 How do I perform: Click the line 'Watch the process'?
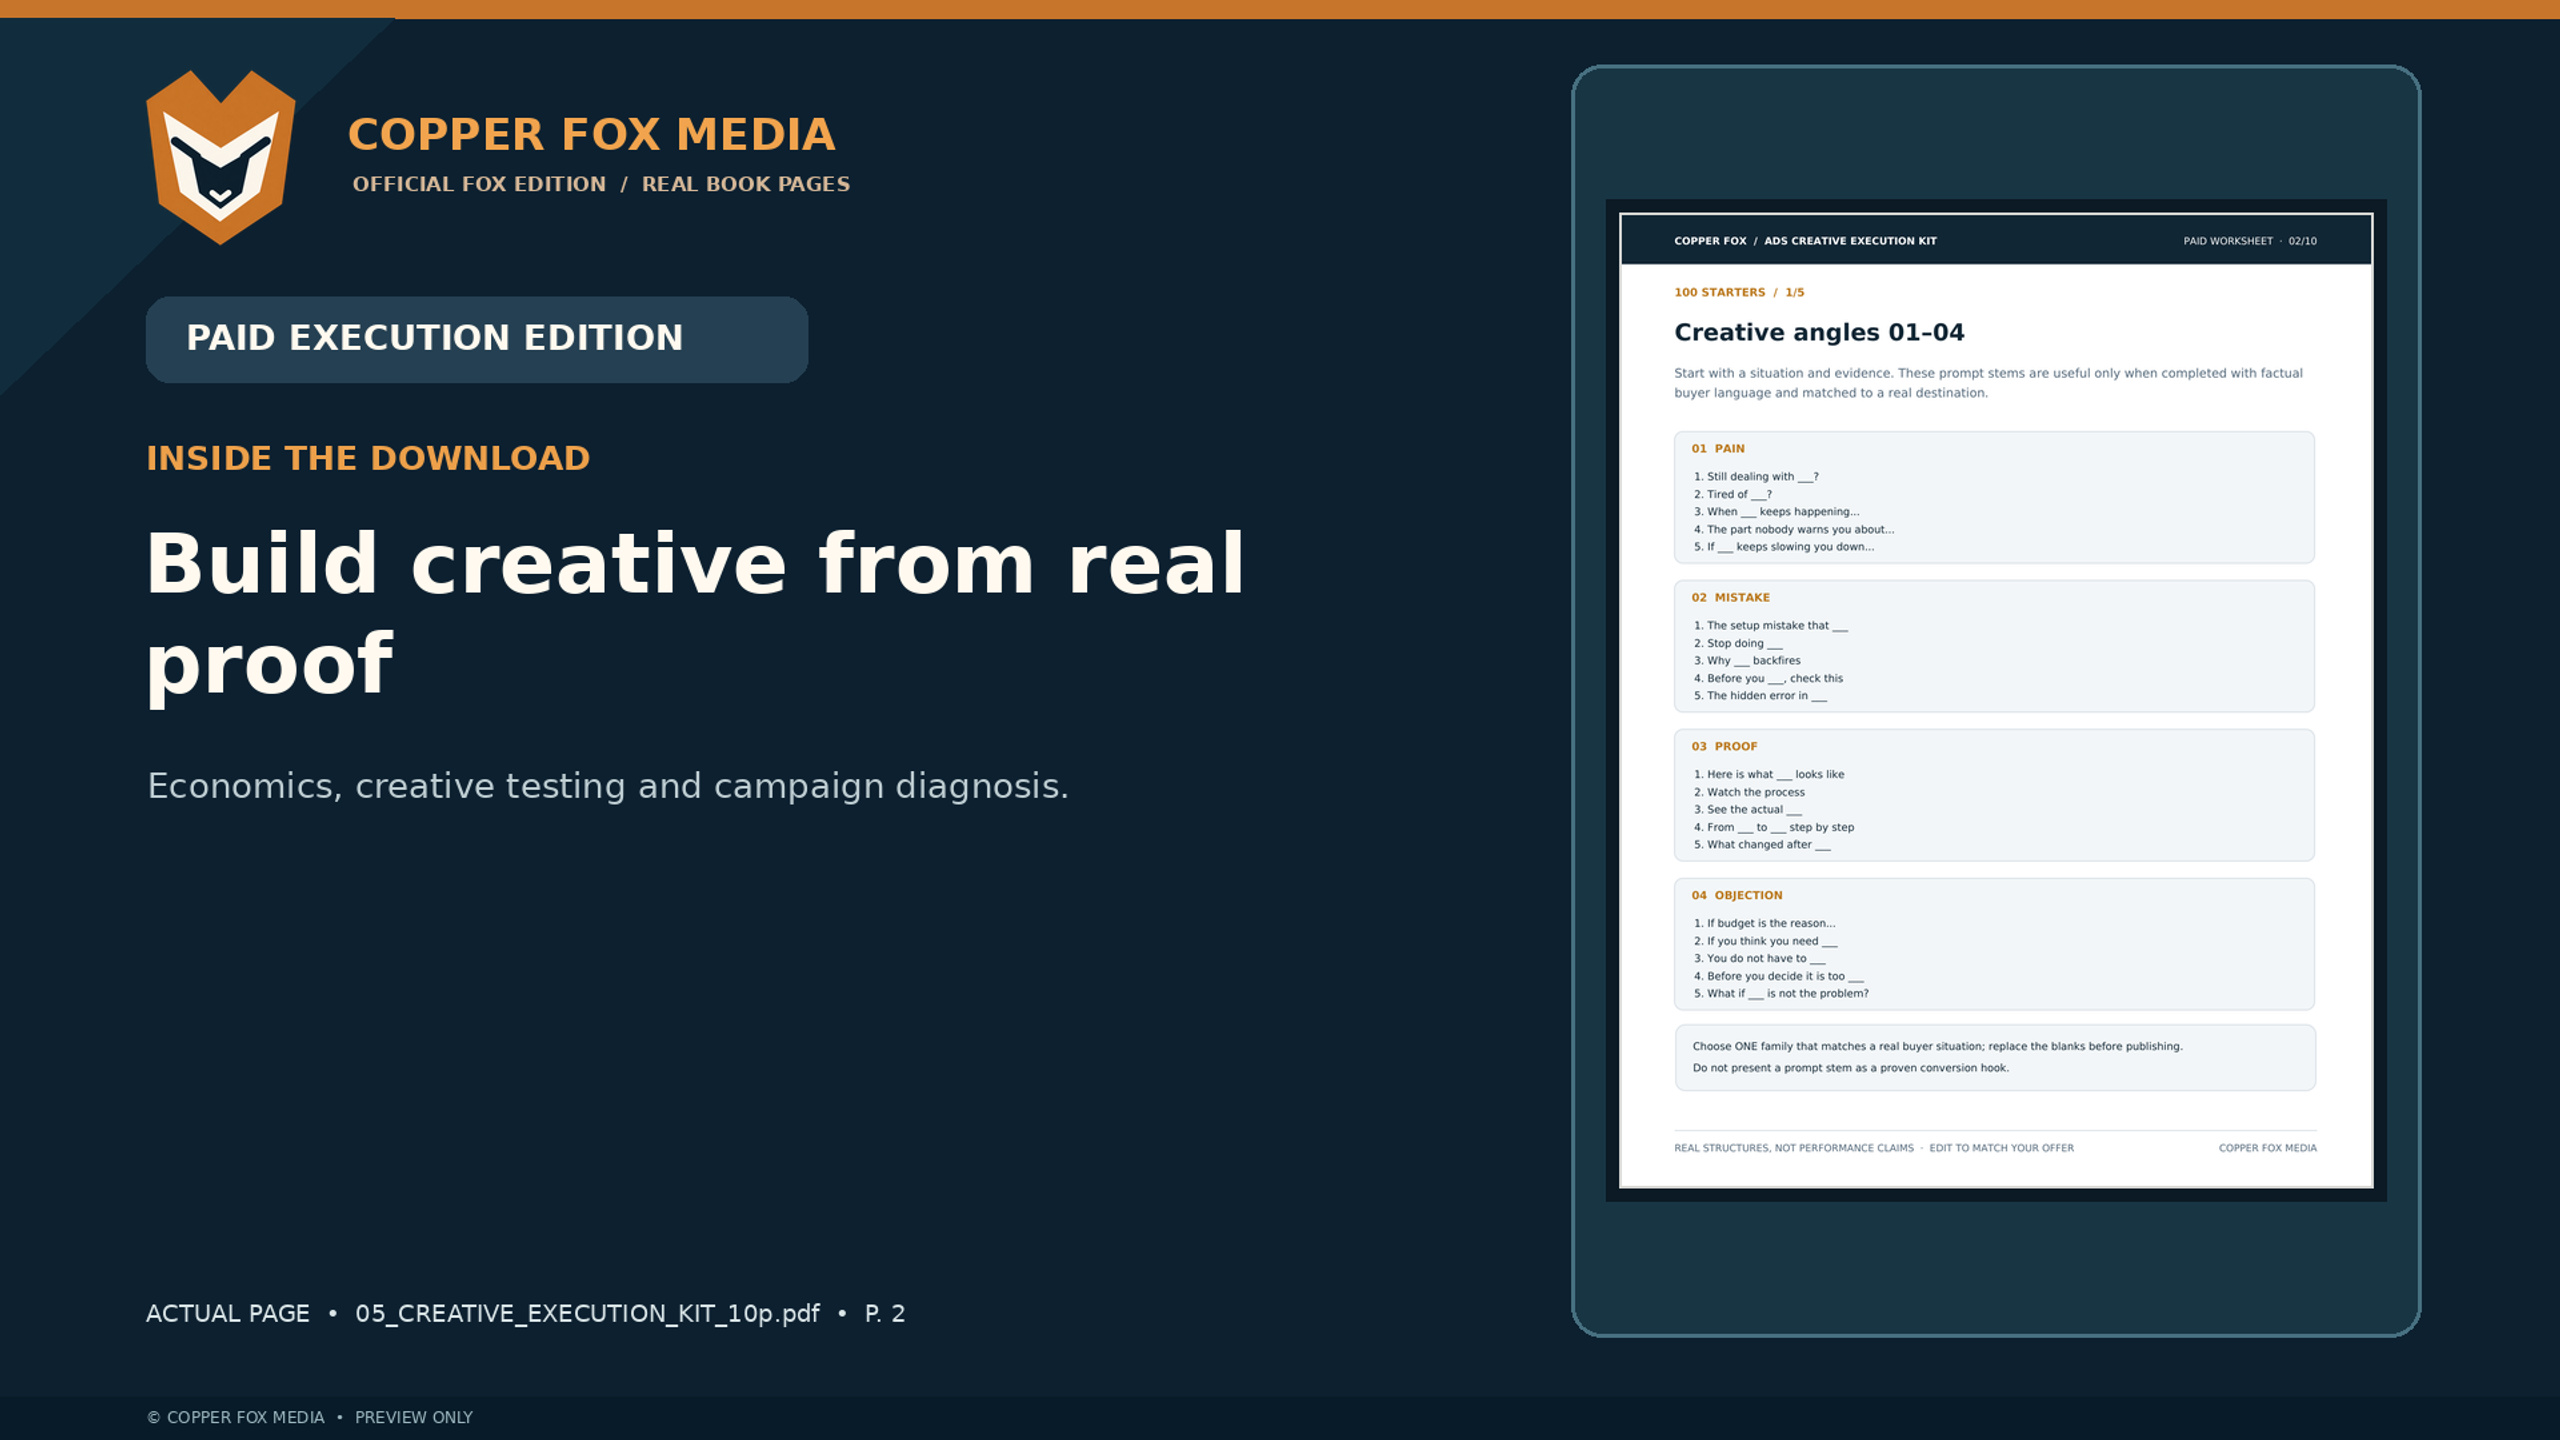(1749, 792)
